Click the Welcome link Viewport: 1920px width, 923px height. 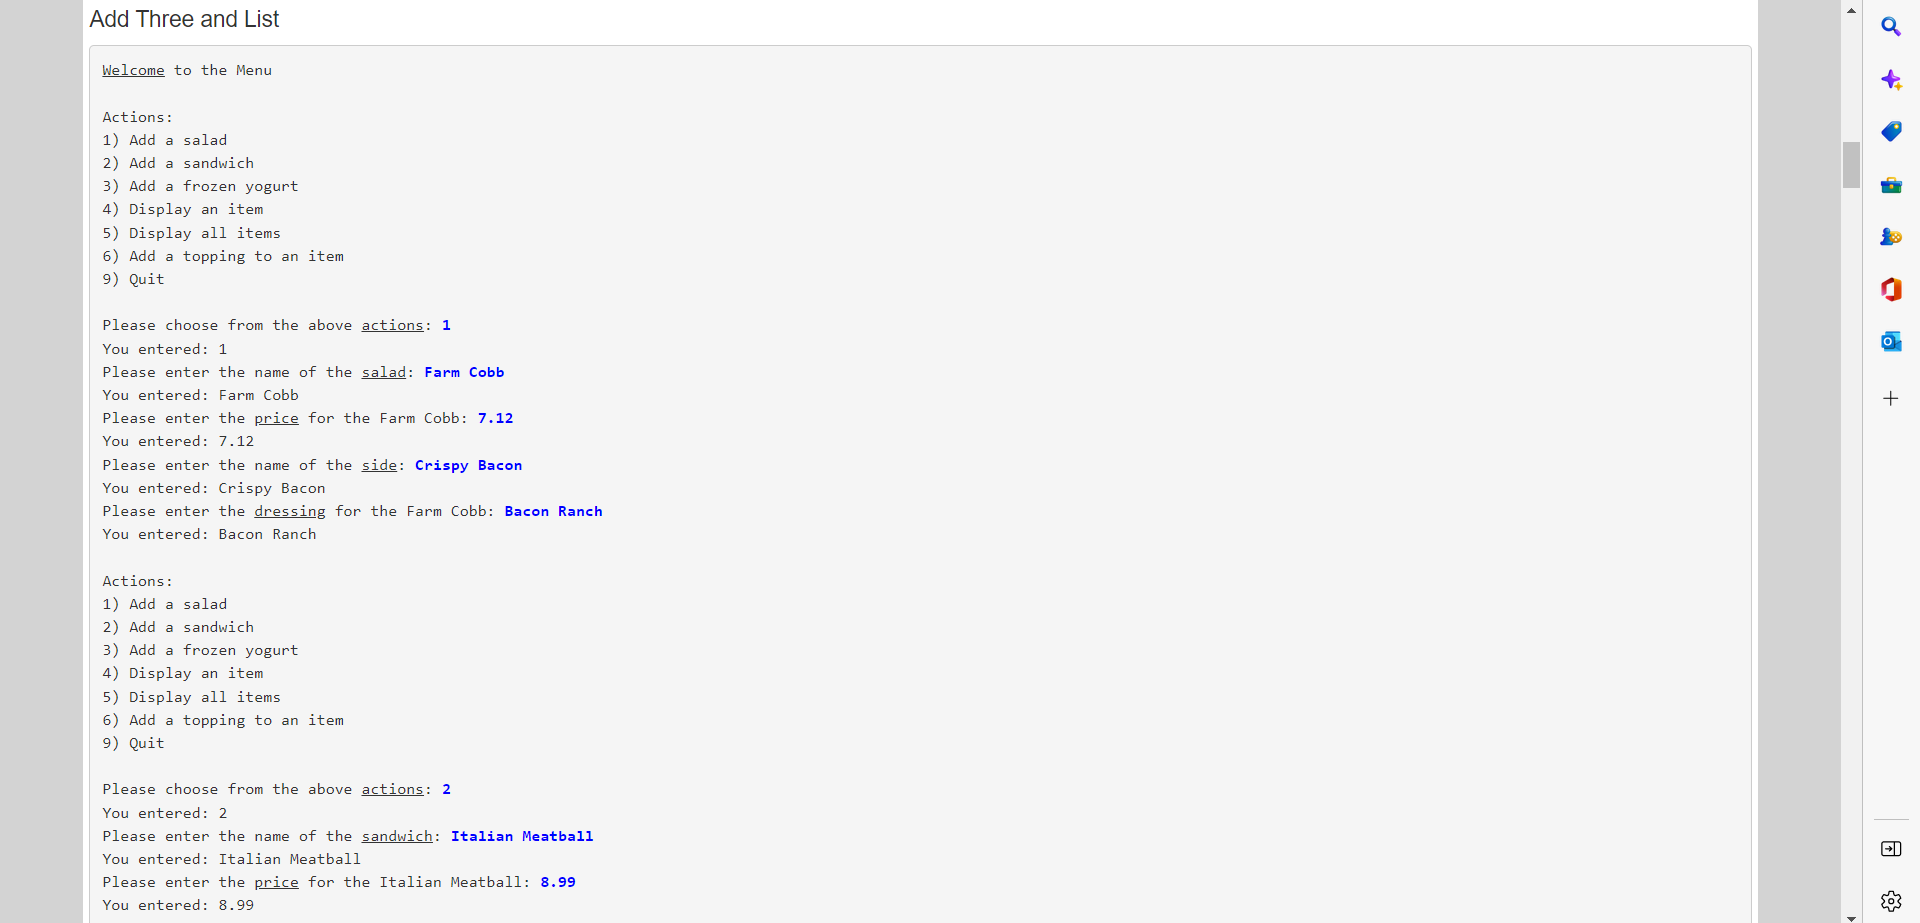click(x=133, y=70)
